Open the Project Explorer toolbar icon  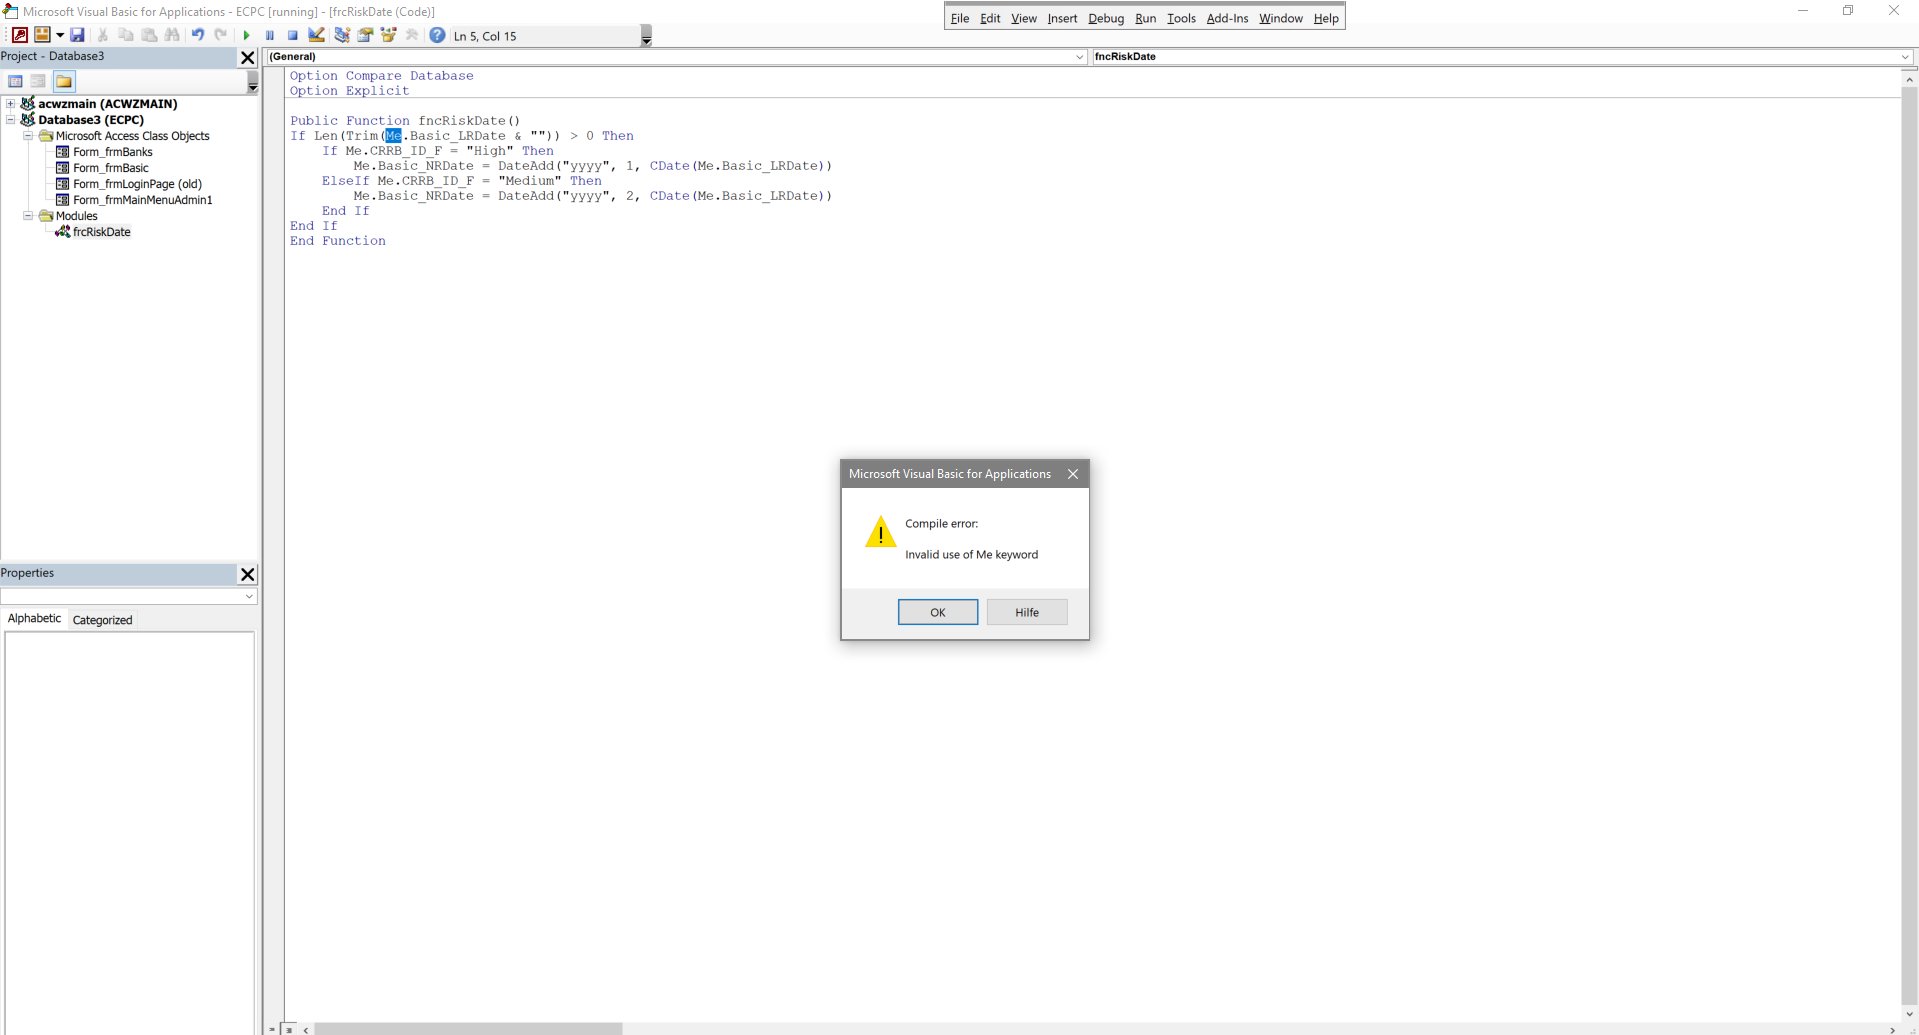click(342, 35)
